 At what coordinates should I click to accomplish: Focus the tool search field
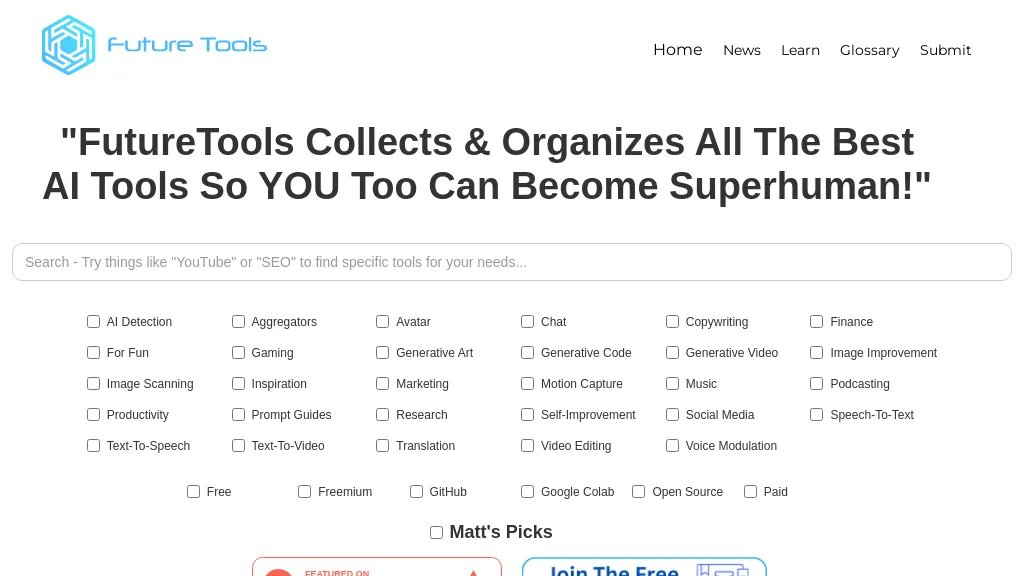[x=511, y=262]
